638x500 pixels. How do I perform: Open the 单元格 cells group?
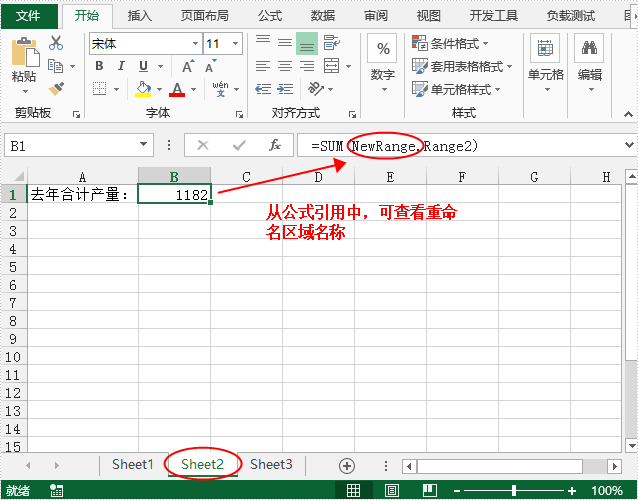click(x=545, y=63)
